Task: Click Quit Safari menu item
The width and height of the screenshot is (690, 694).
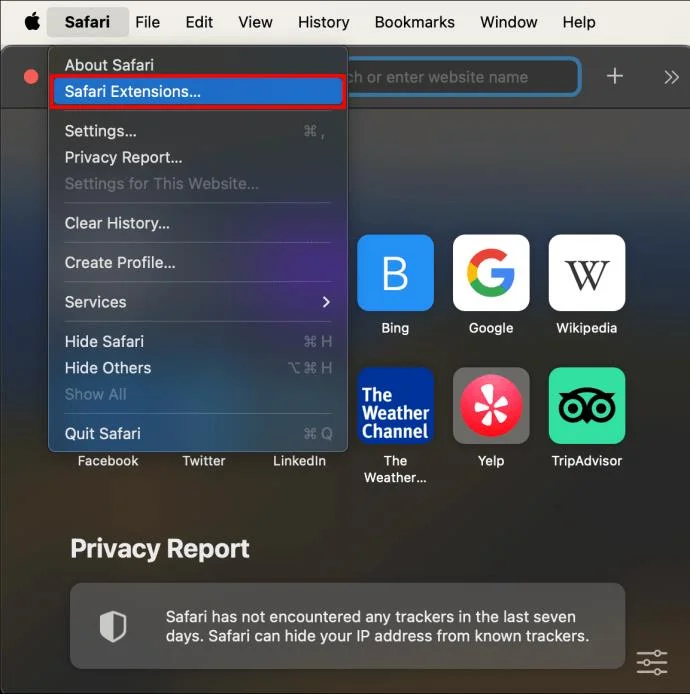Action: [x=103, y=433]
